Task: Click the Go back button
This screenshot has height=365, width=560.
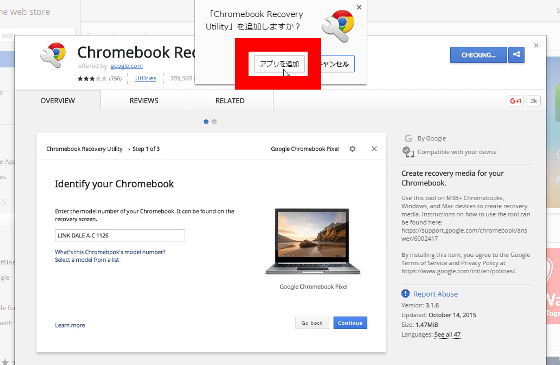Action: [x=312, y=323]
